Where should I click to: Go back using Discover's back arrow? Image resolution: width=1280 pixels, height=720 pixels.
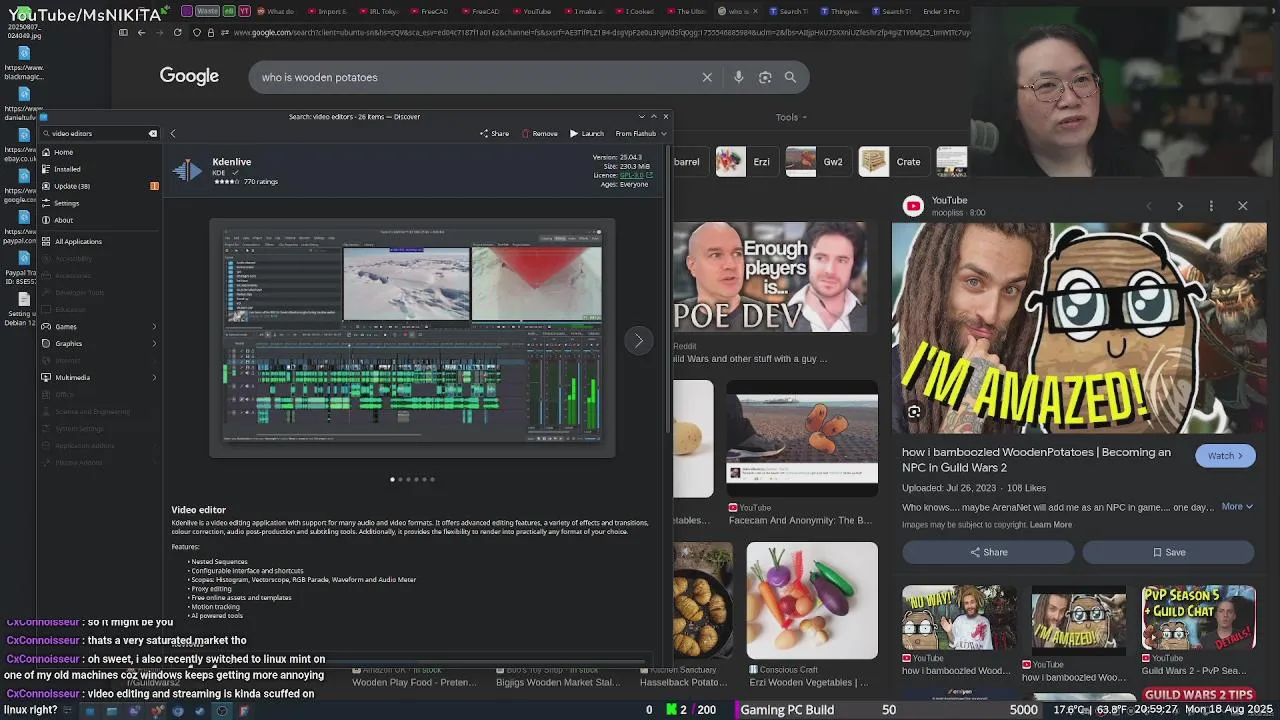(172, 133)
